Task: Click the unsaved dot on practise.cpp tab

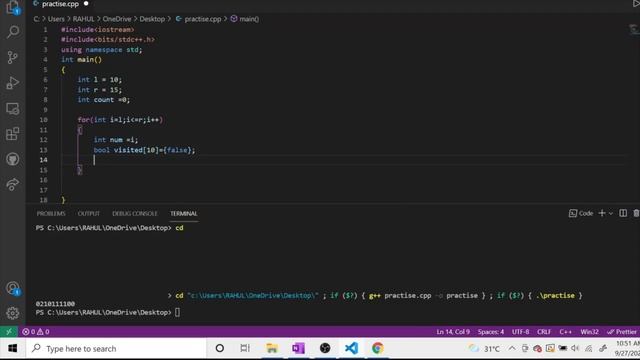Action: [86, 4]
